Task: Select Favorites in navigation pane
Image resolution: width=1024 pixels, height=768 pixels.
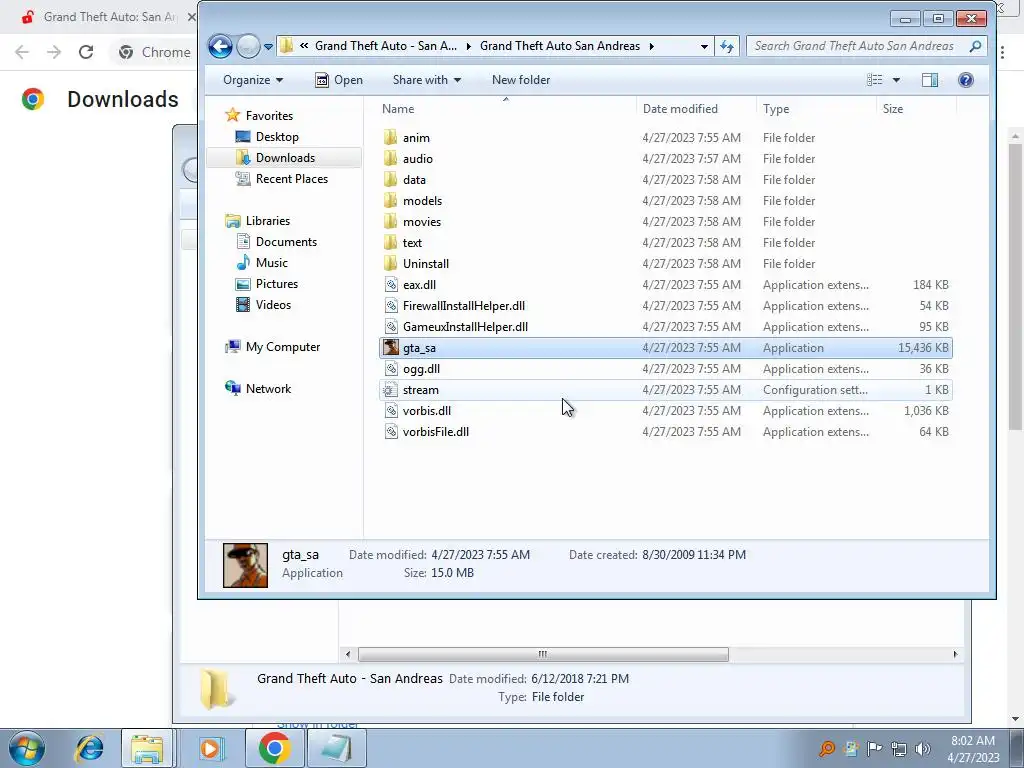Action: coord(269,116)
